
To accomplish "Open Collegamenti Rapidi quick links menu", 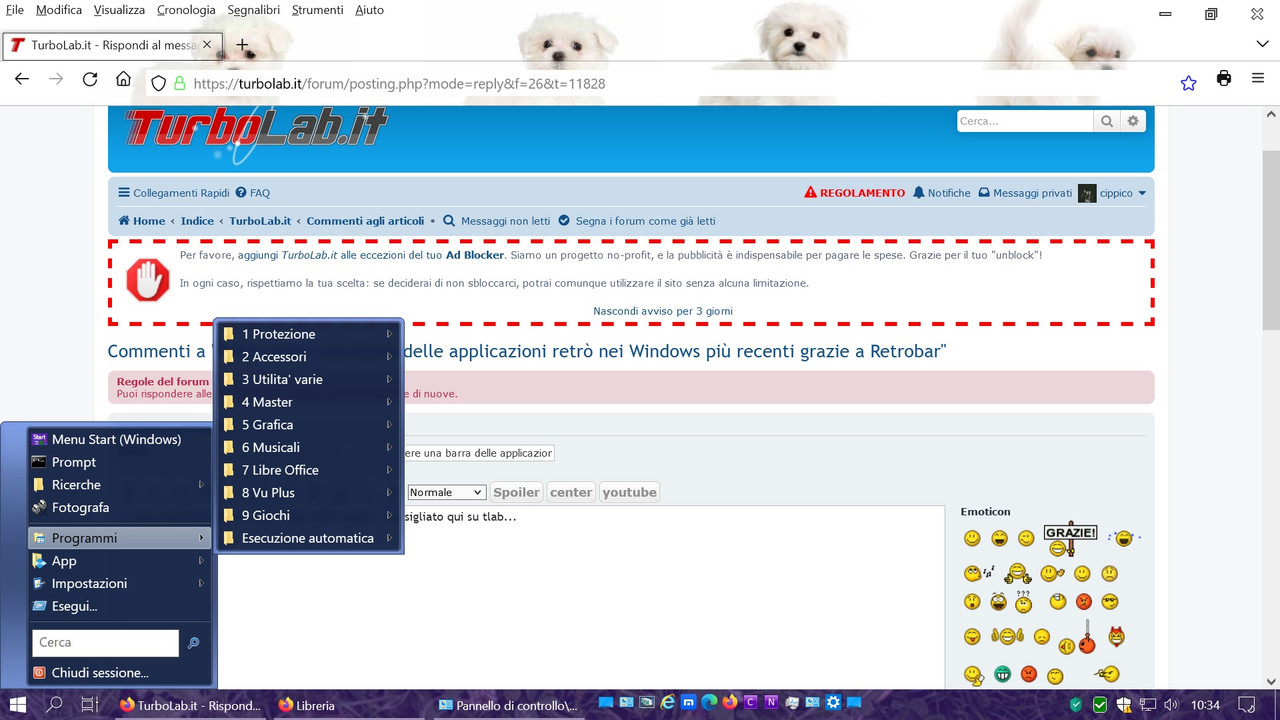I will click(174, 193).
